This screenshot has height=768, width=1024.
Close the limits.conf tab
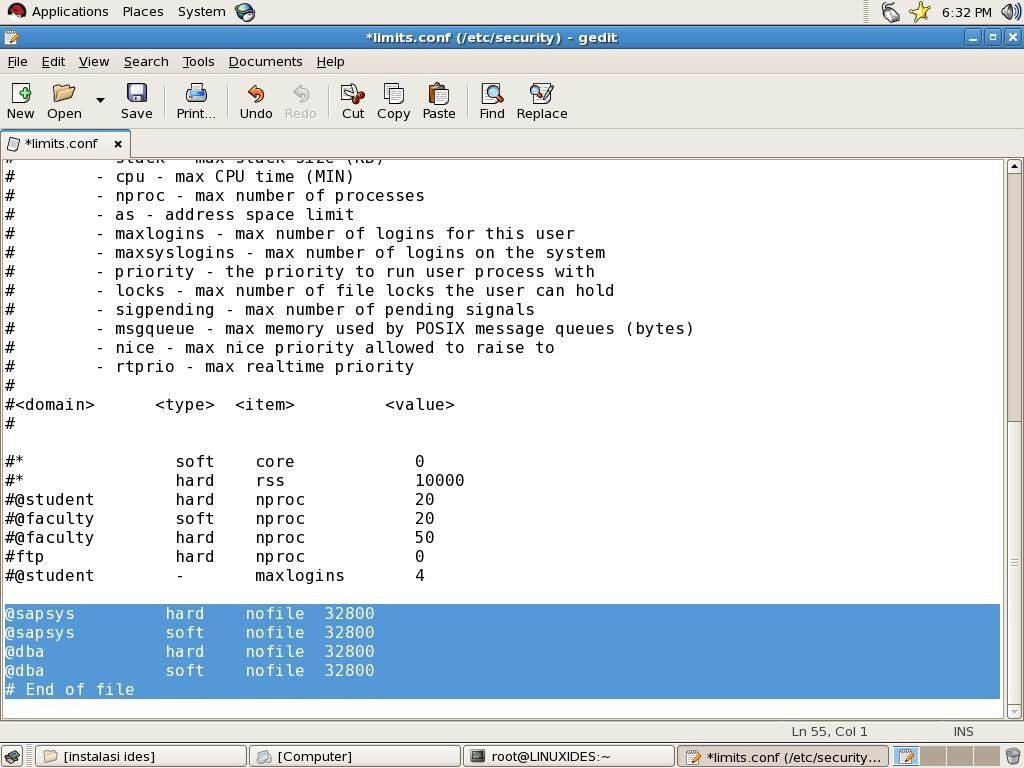click(117, 144)
